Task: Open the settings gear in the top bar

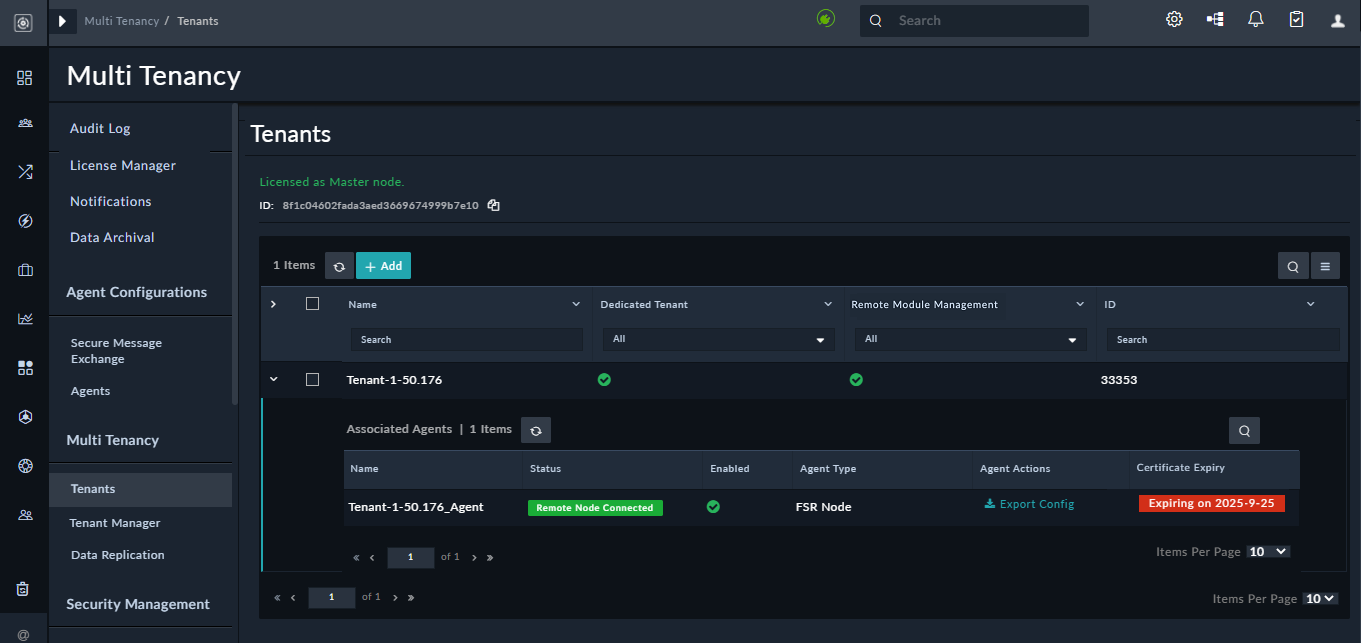Action: [x=1174, y=18]
